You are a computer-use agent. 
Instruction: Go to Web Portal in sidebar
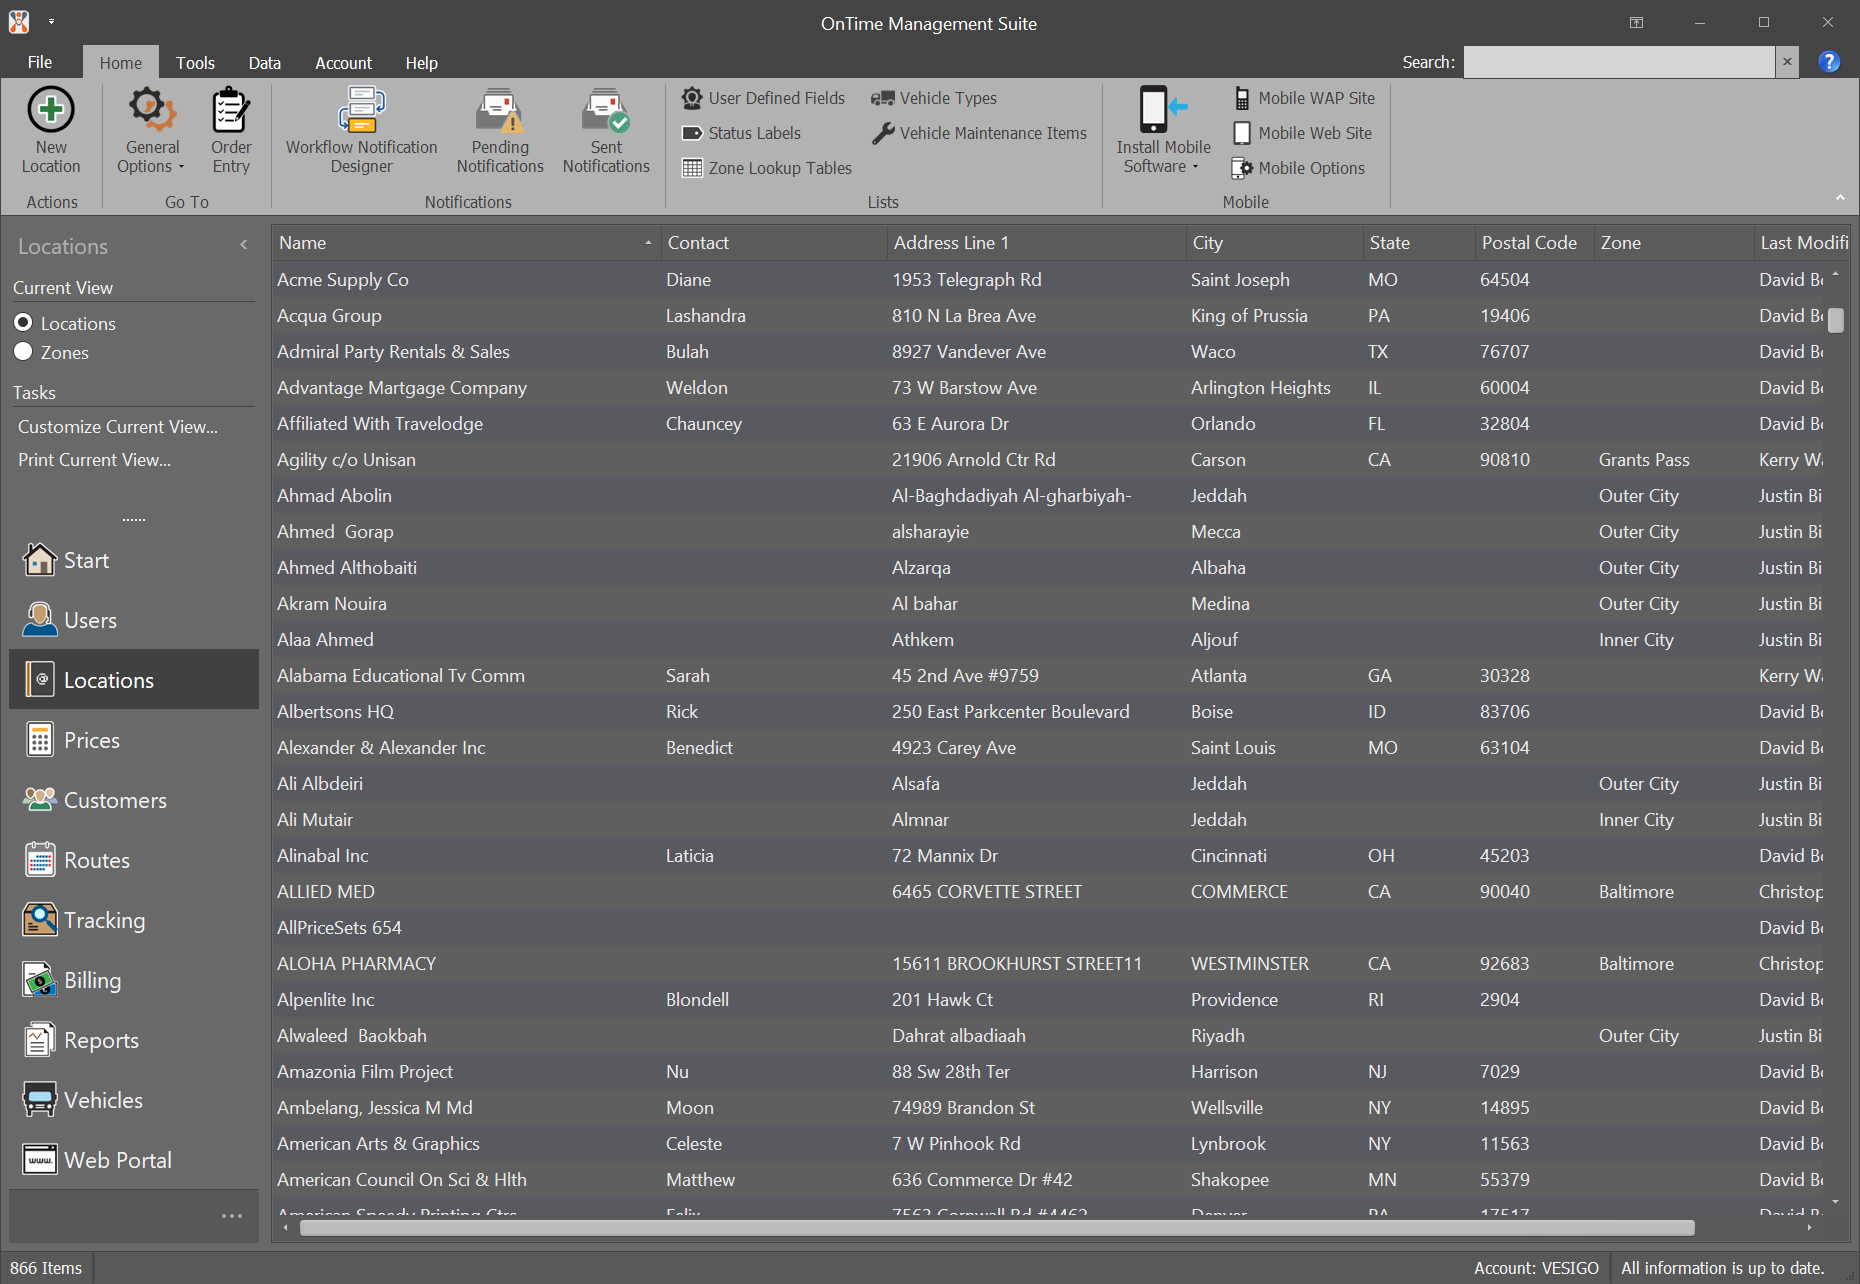pyautogui.click(x=134, y=1160)
